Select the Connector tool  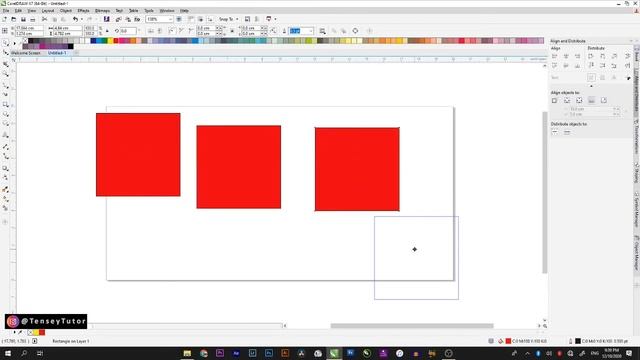[x=6, y=156]
